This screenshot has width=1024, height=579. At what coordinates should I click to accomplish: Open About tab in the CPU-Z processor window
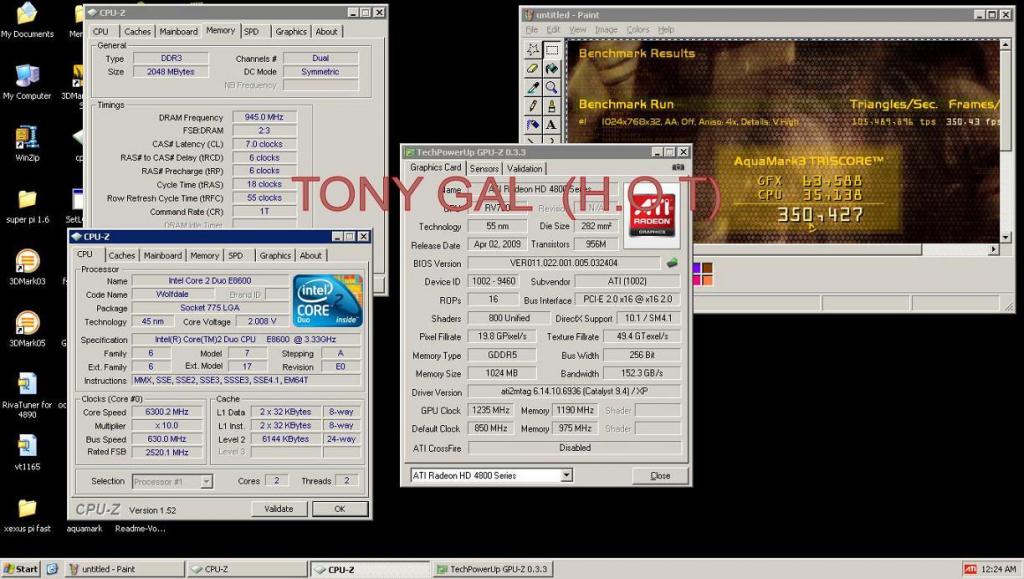310,255
